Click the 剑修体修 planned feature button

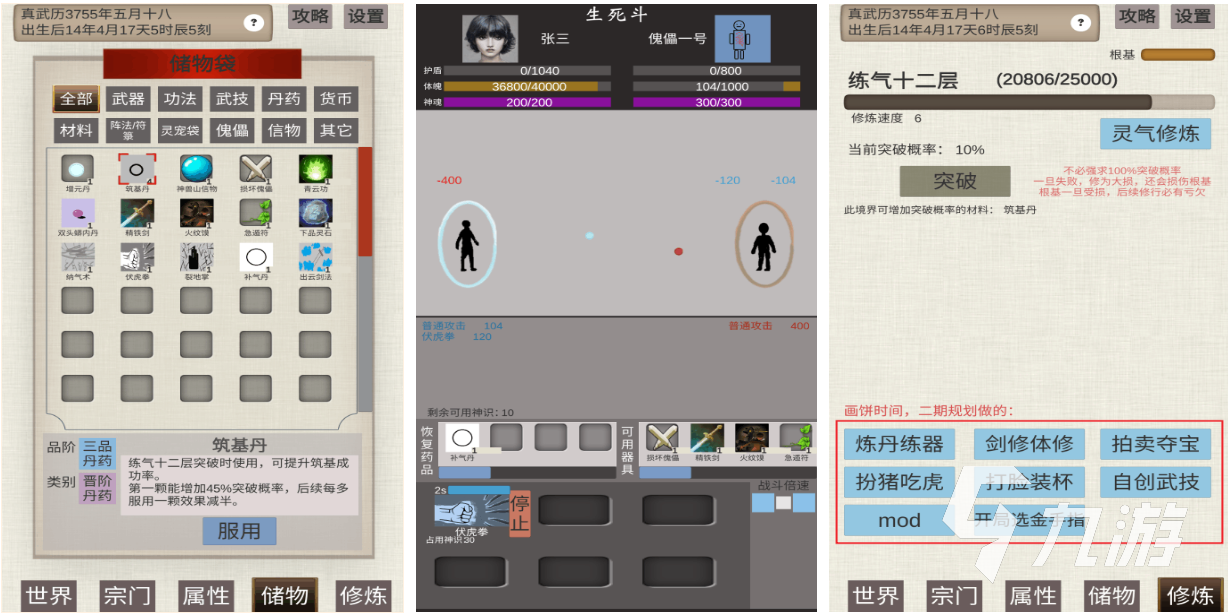pyautogui.click(x=1028, y=444)
